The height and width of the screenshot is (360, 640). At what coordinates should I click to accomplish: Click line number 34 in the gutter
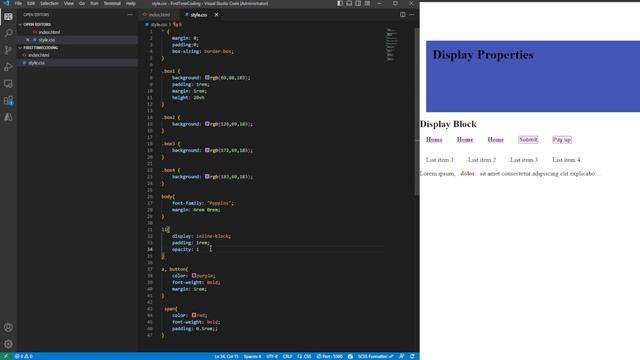pos(150,249)
